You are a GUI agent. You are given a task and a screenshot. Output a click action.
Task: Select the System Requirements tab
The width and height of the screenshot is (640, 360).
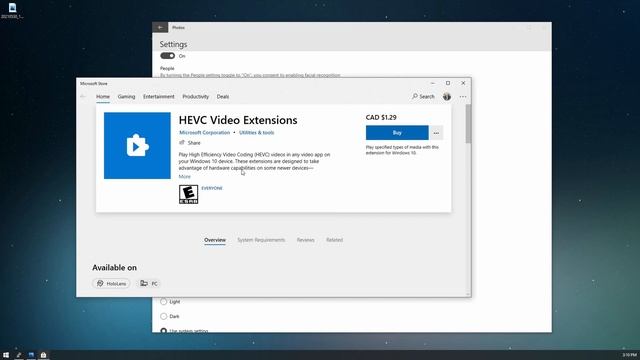click(x=261, y=240)
